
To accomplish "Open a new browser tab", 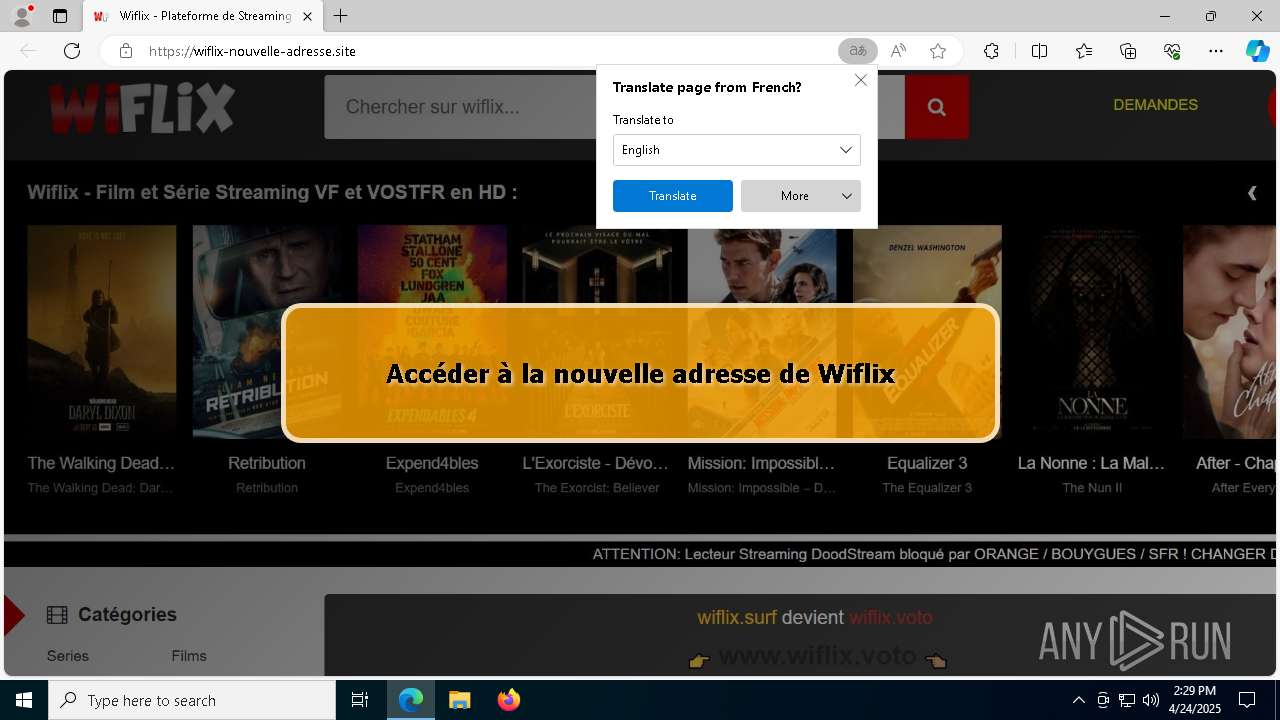I will pos(341,16).
